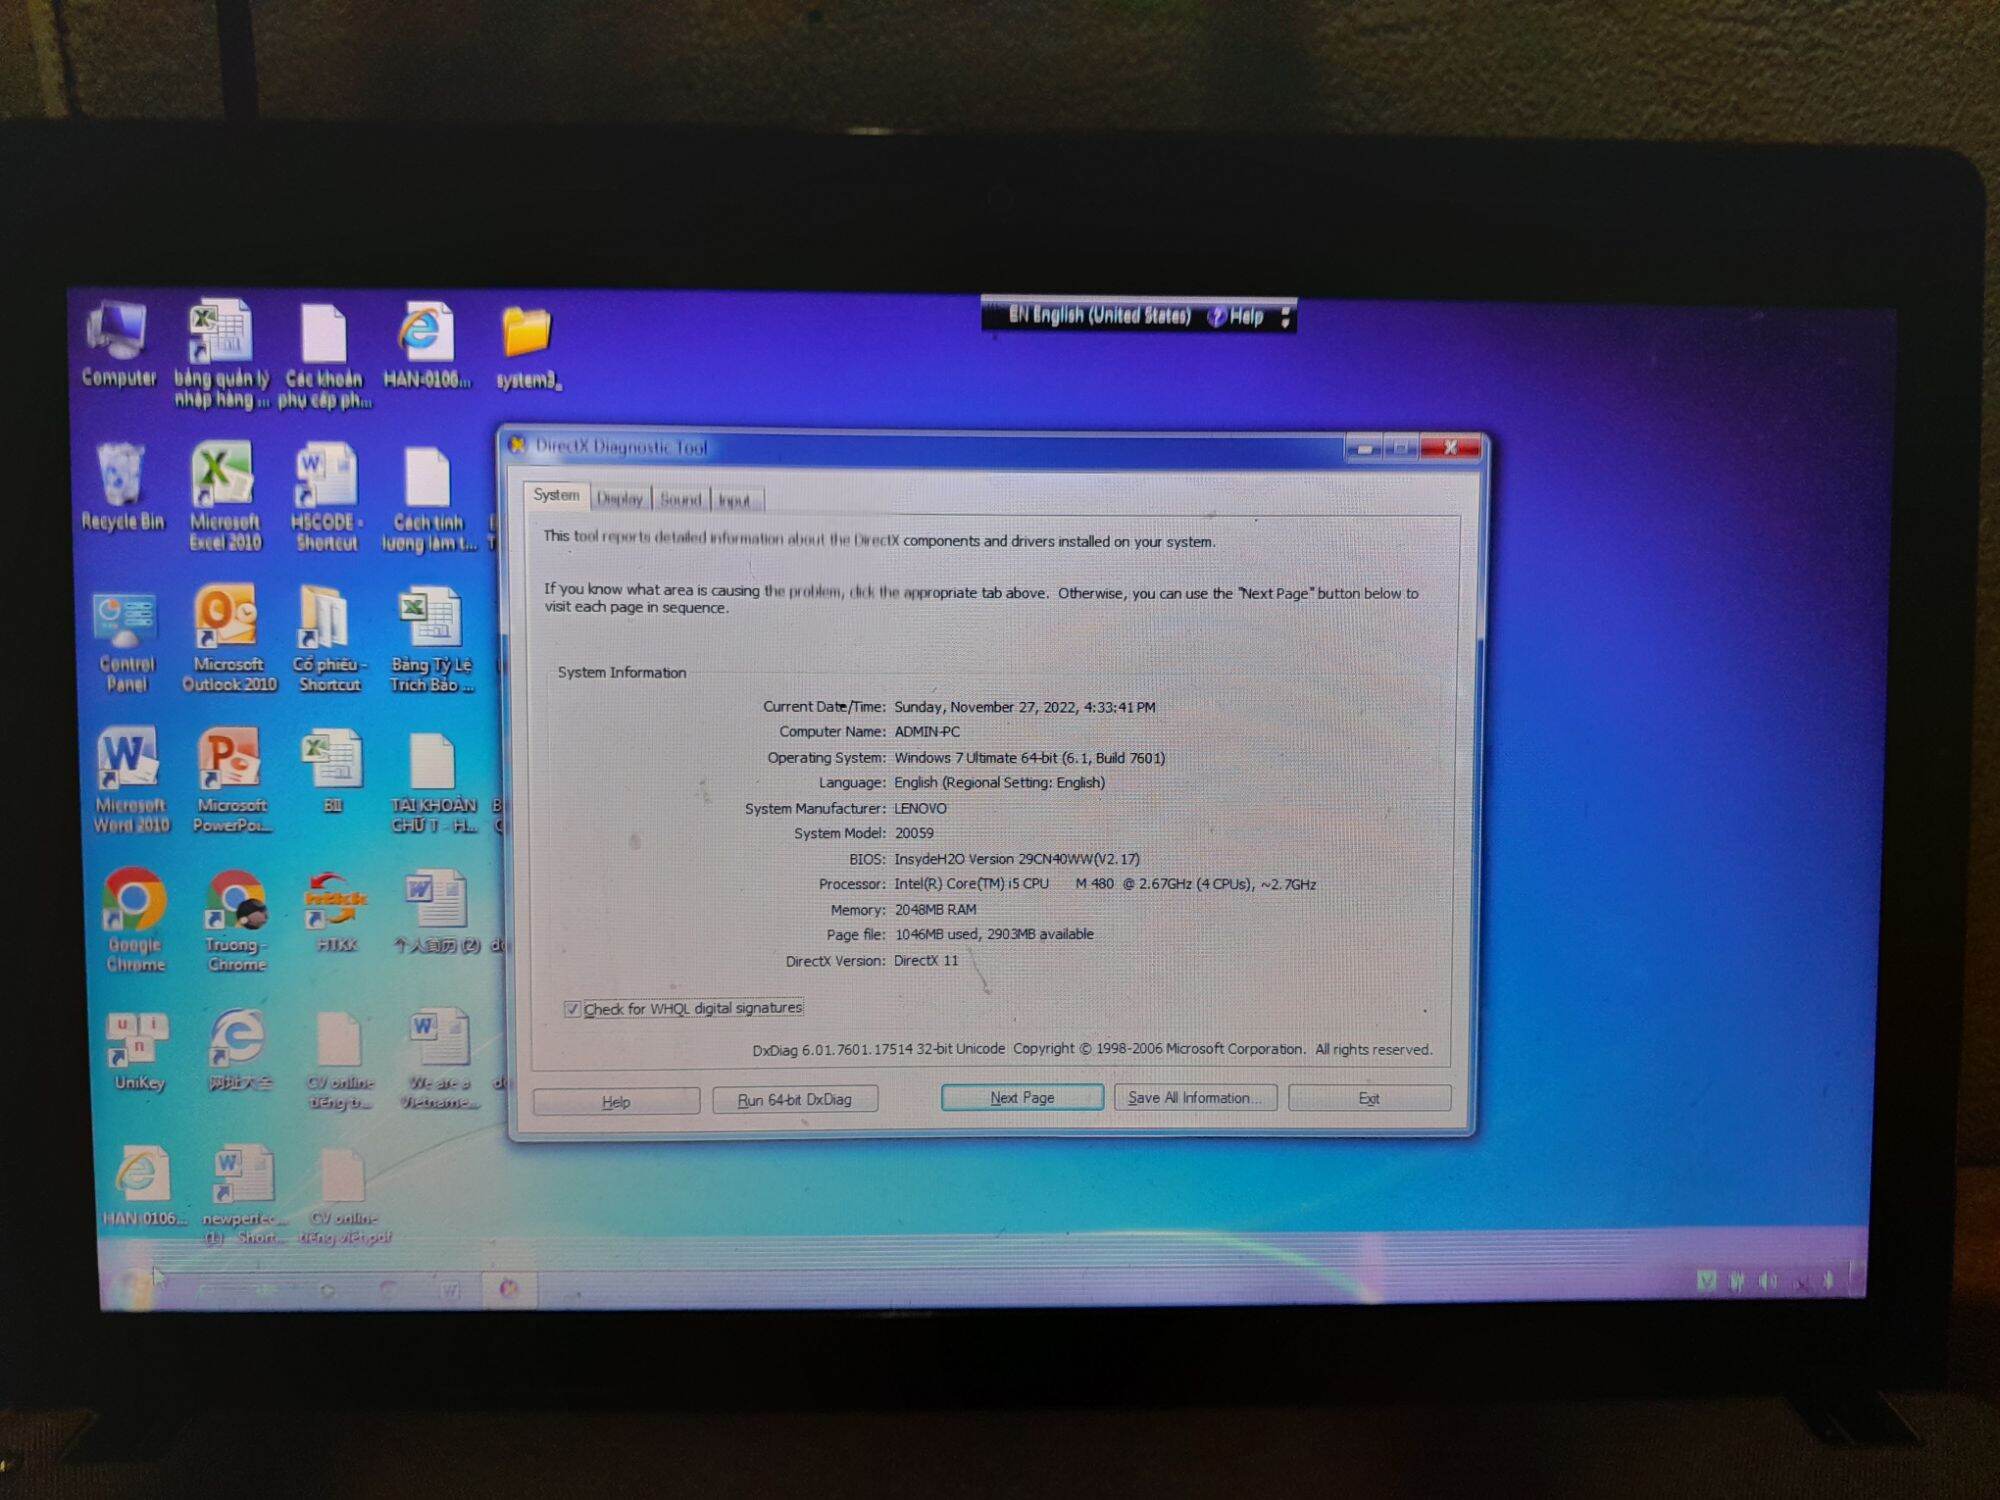
Task: Open the Bill Excel file icon
Action: click(332, 770)
